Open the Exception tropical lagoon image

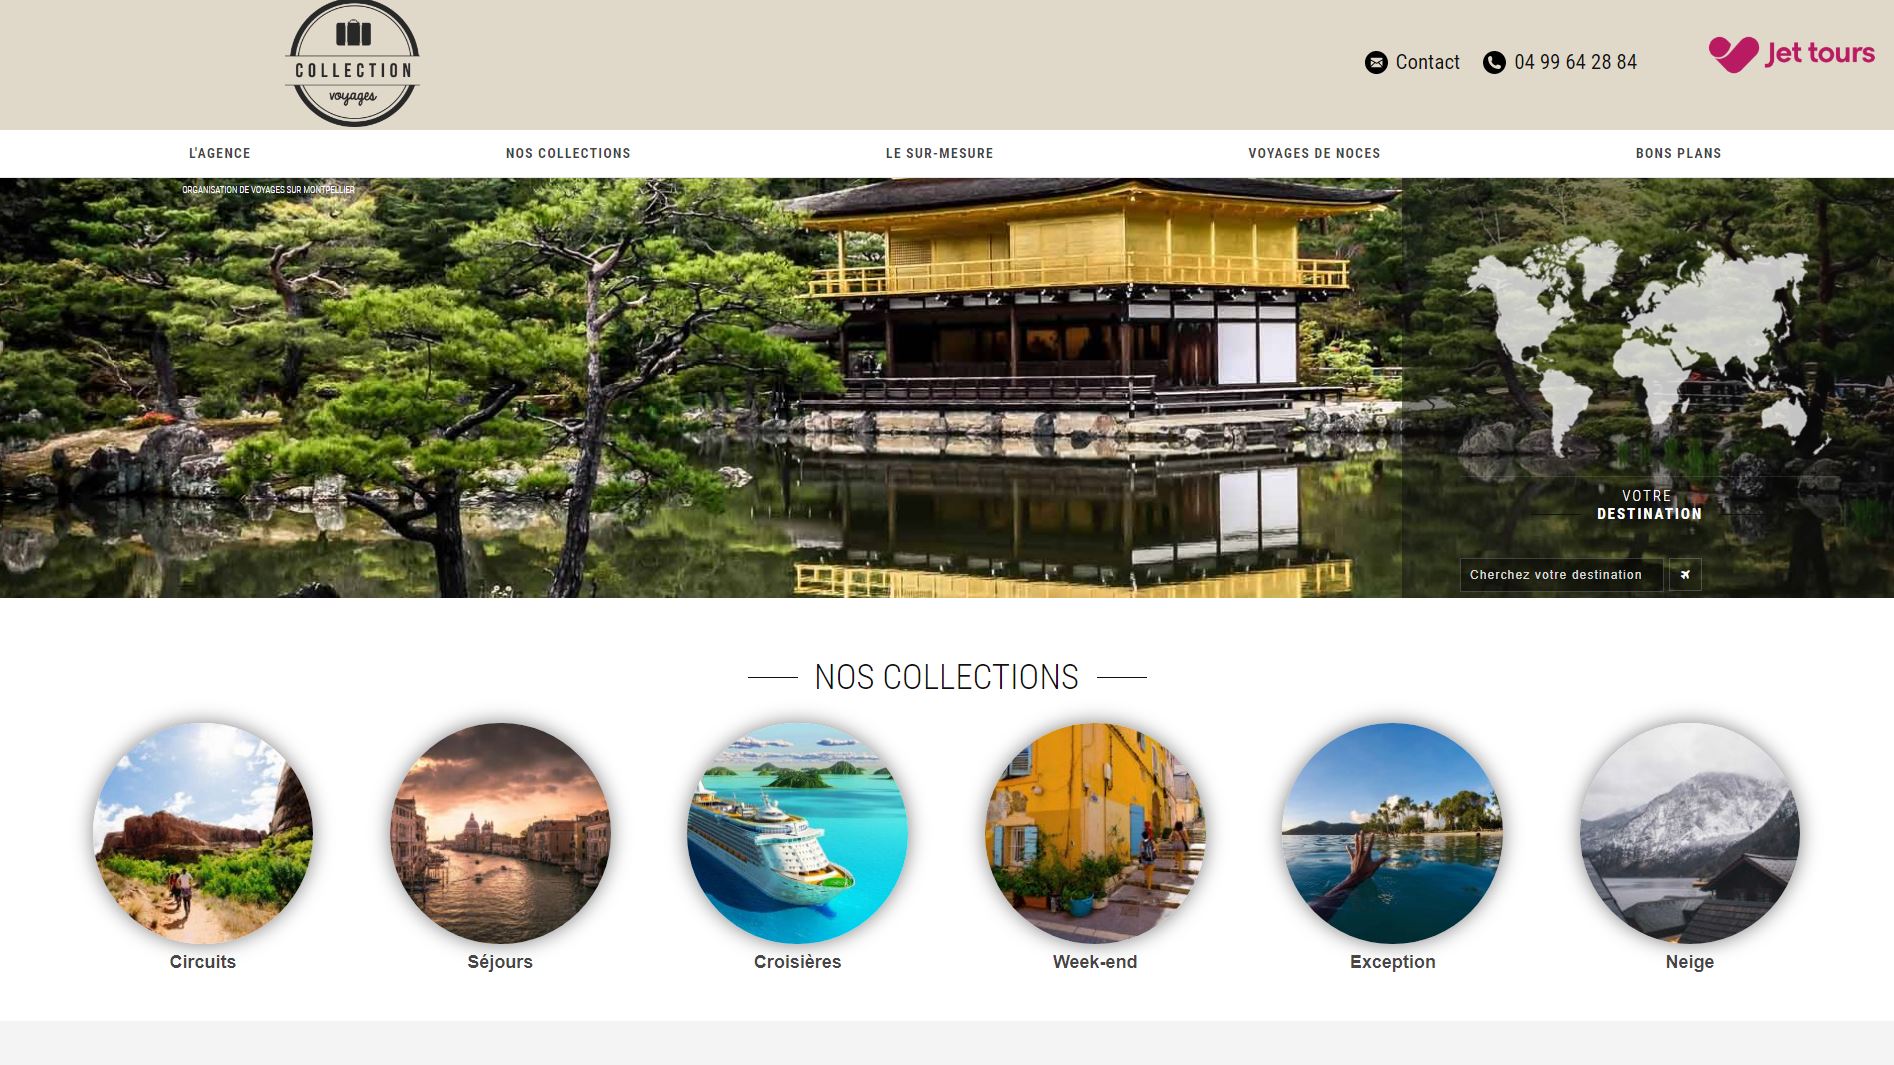tap(1392, 832)
